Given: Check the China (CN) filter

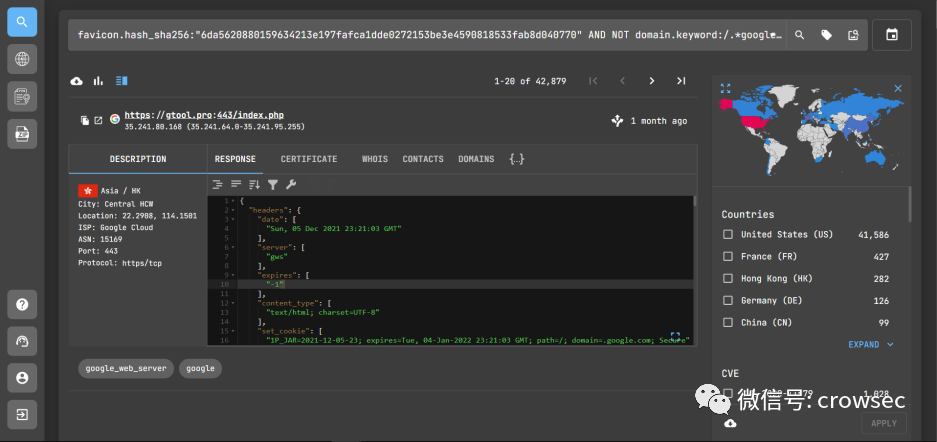Looking at the screenshot, I should (x=728, y=323).
